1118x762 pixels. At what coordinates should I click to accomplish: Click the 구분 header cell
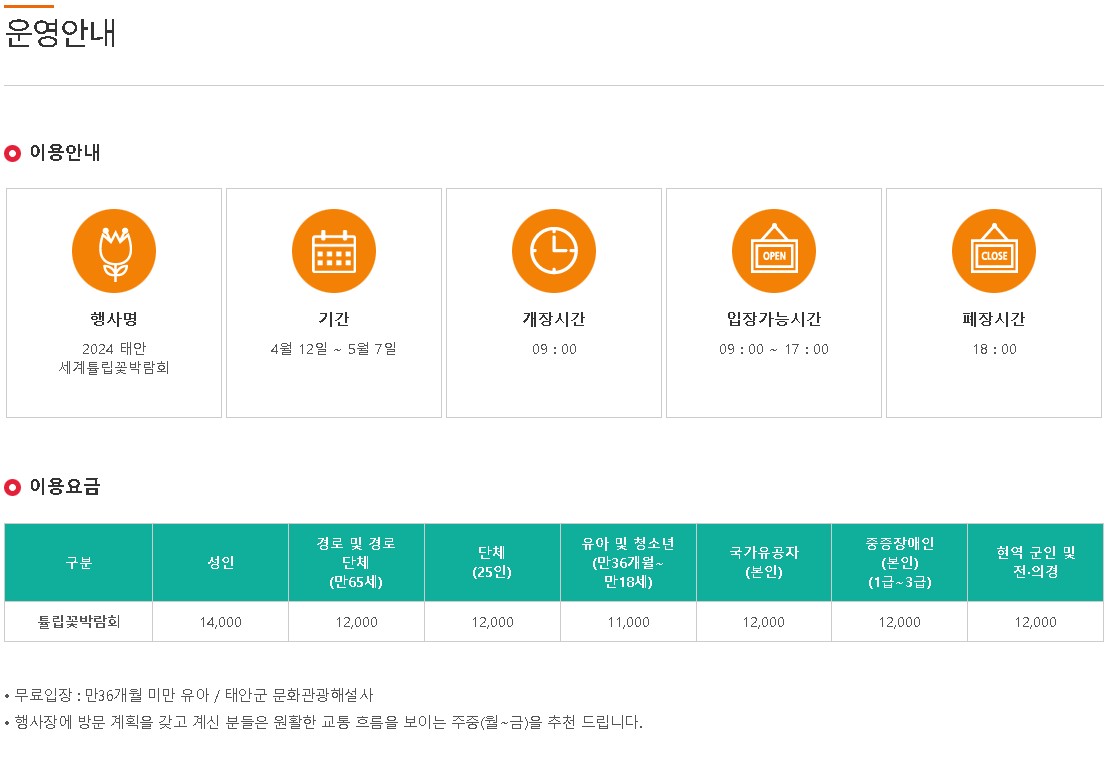click(x=78, y=562)
